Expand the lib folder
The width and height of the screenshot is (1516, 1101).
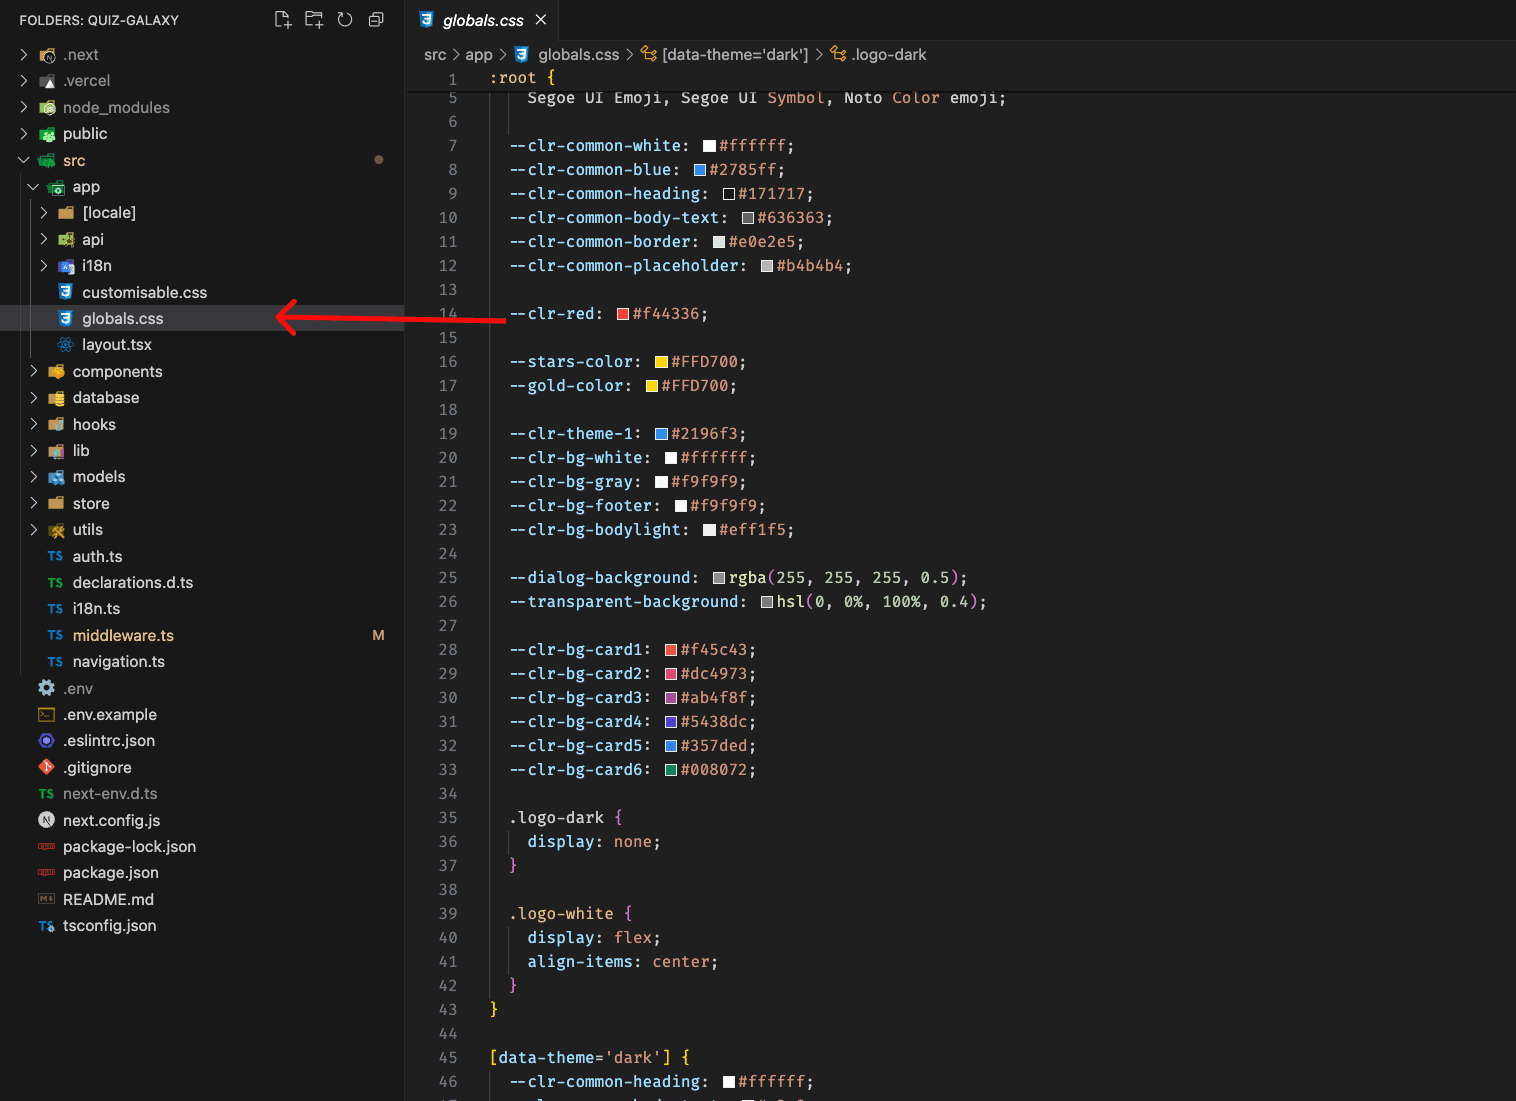[x=33, y=451]
